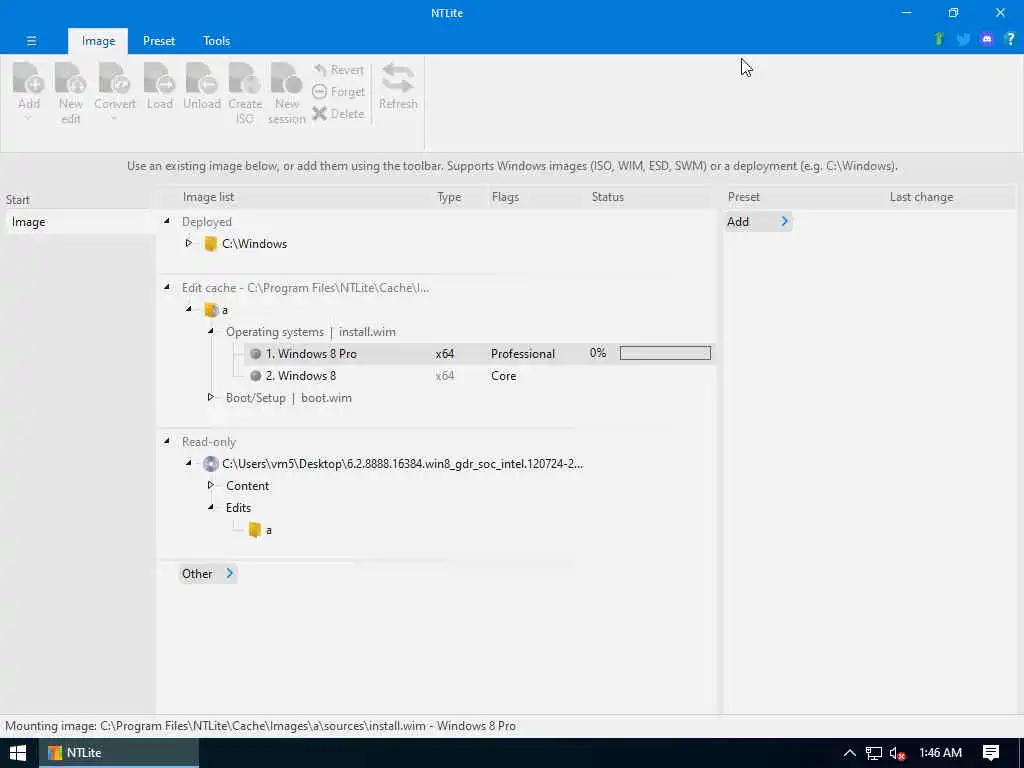The height and width of the screenshot is (768, 1024).
Task: Select the 2. Windows 8 row
Action: (480, 376)
